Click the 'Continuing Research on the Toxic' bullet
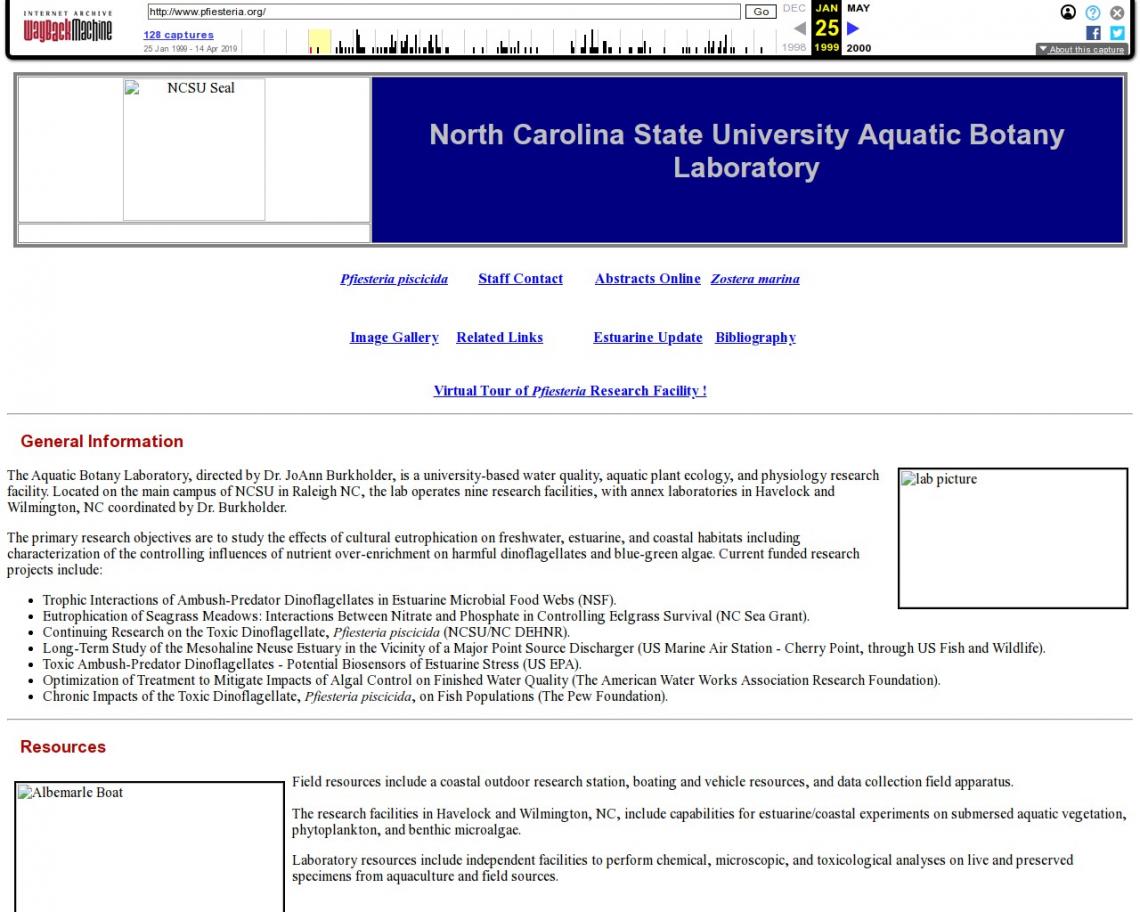This screenshot has width=1140, height=912. [x=306, y=632]
